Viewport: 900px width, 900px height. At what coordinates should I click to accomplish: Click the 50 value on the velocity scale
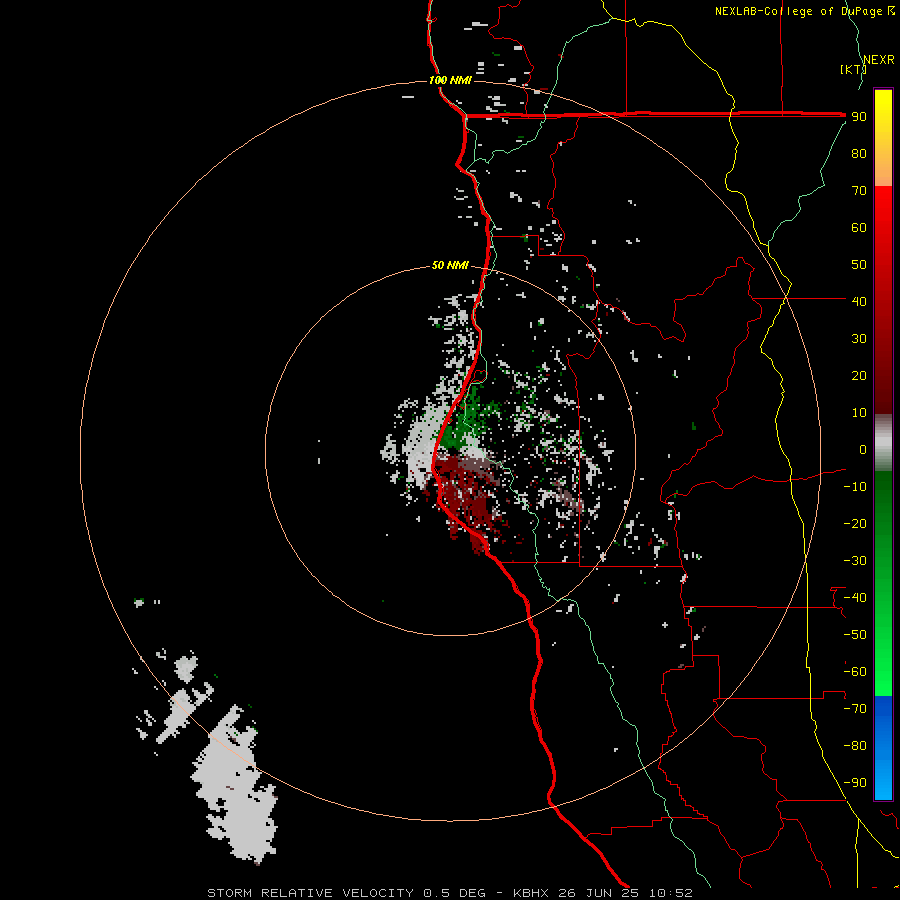click(x=859, y=265)
